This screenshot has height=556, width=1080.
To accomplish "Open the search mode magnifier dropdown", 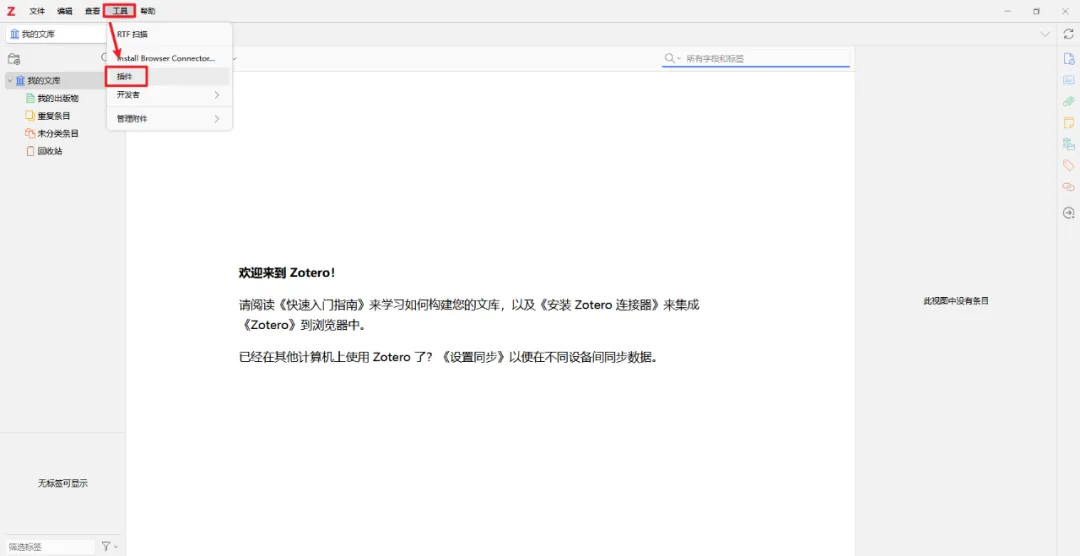I will pyautogui.click(x=672, y=59).
